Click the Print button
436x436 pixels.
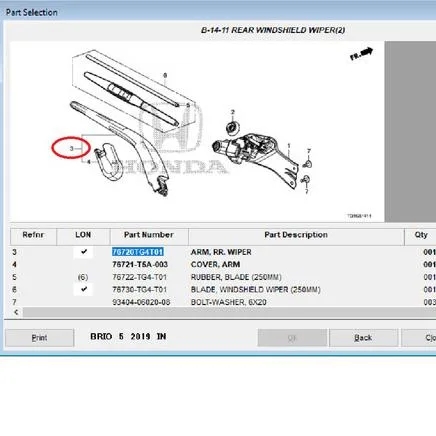(x=39, y=338)
